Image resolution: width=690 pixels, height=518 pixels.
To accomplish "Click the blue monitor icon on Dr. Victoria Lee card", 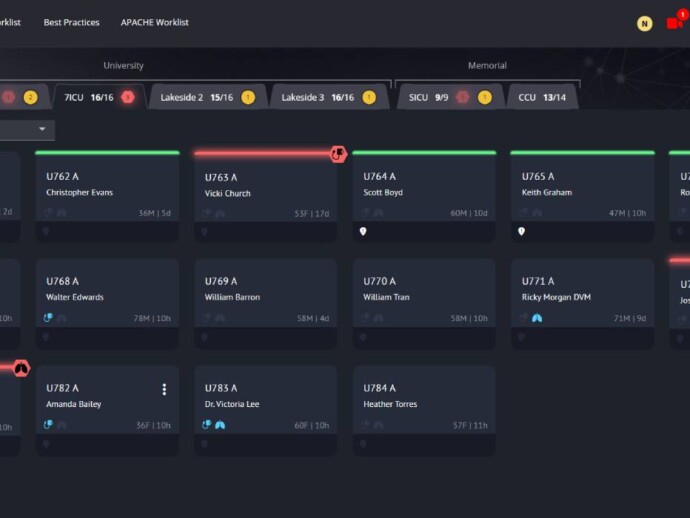I will click(x=206, y=425).
